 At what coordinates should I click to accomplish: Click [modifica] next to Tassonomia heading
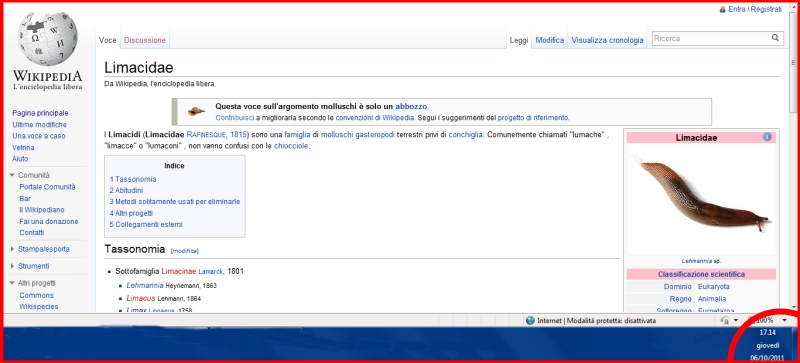[185, 251]
